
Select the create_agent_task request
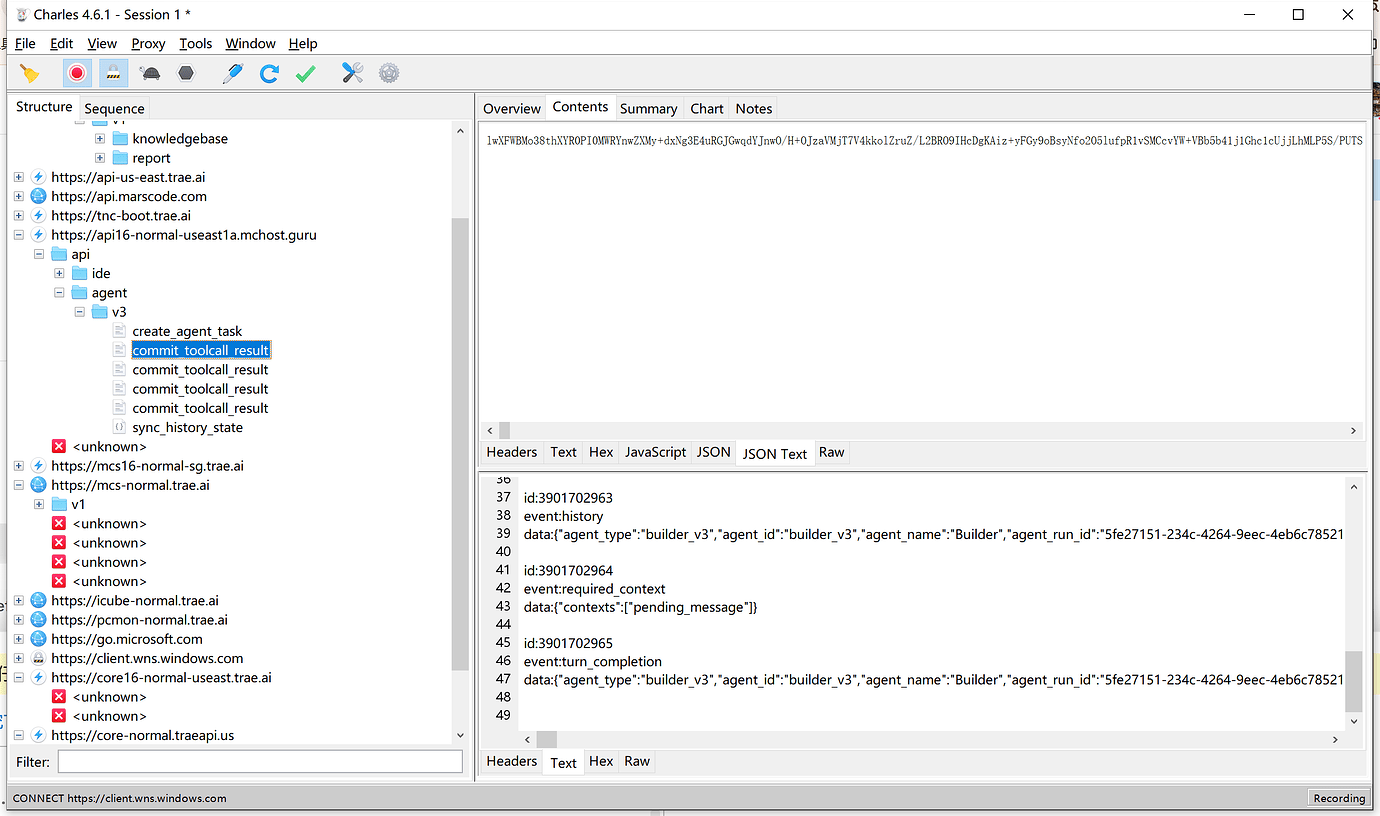coord(187,331)
